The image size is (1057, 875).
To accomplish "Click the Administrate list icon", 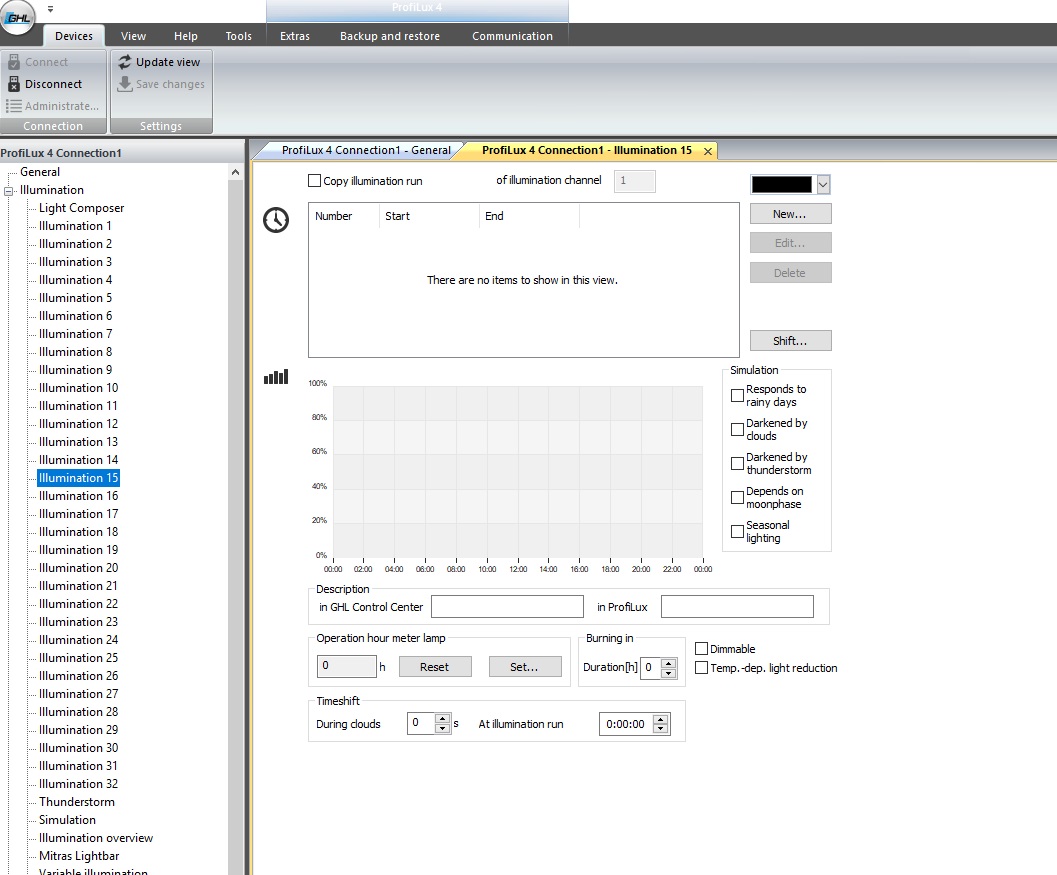I will 13,106.
